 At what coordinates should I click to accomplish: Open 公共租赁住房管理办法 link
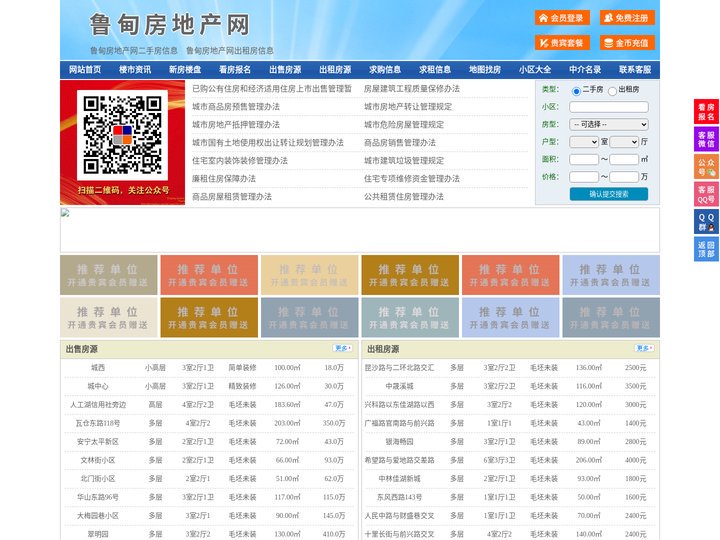(x=404, y=197)
